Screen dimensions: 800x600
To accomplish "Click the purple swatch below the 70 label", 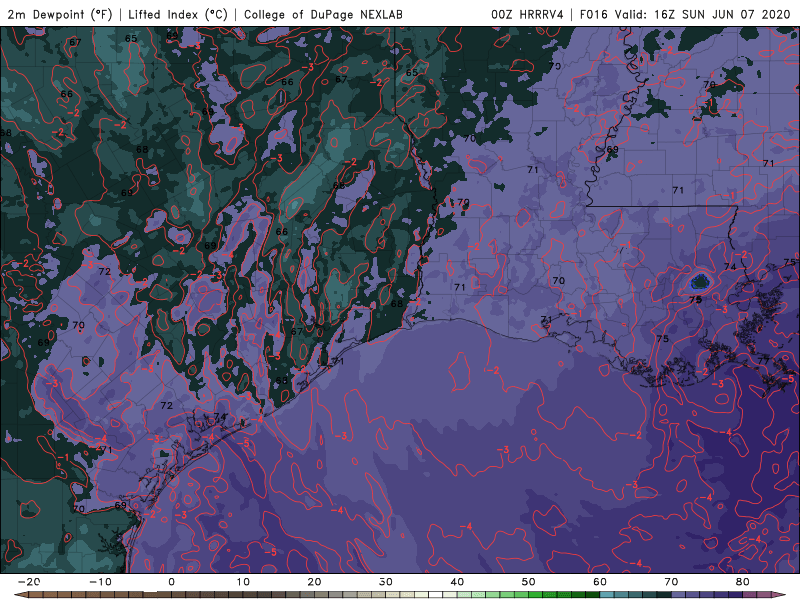I will (679, 595).
